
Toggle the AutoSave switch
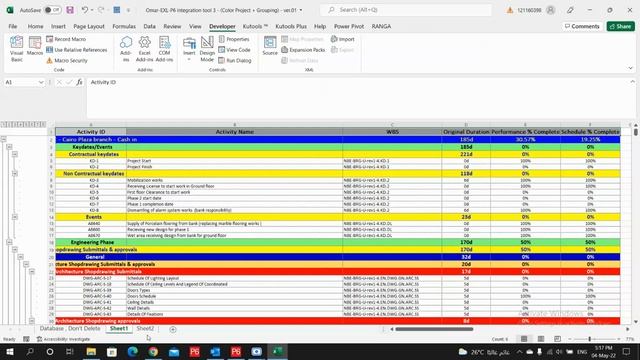[52, 10]
